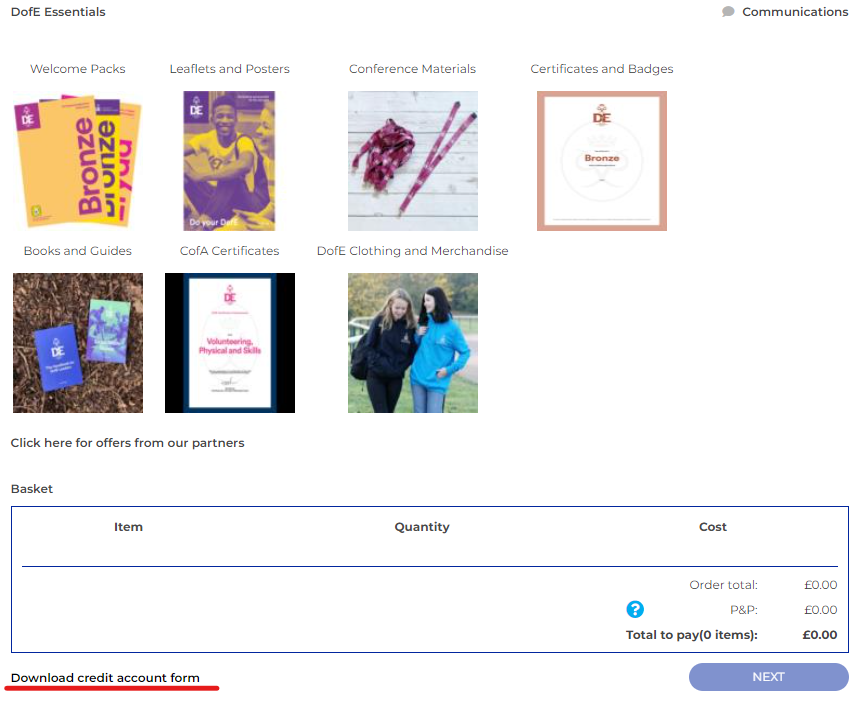This screenshot has height=708, width=864.
Task: Click the NEXT button
Action: 769,677
